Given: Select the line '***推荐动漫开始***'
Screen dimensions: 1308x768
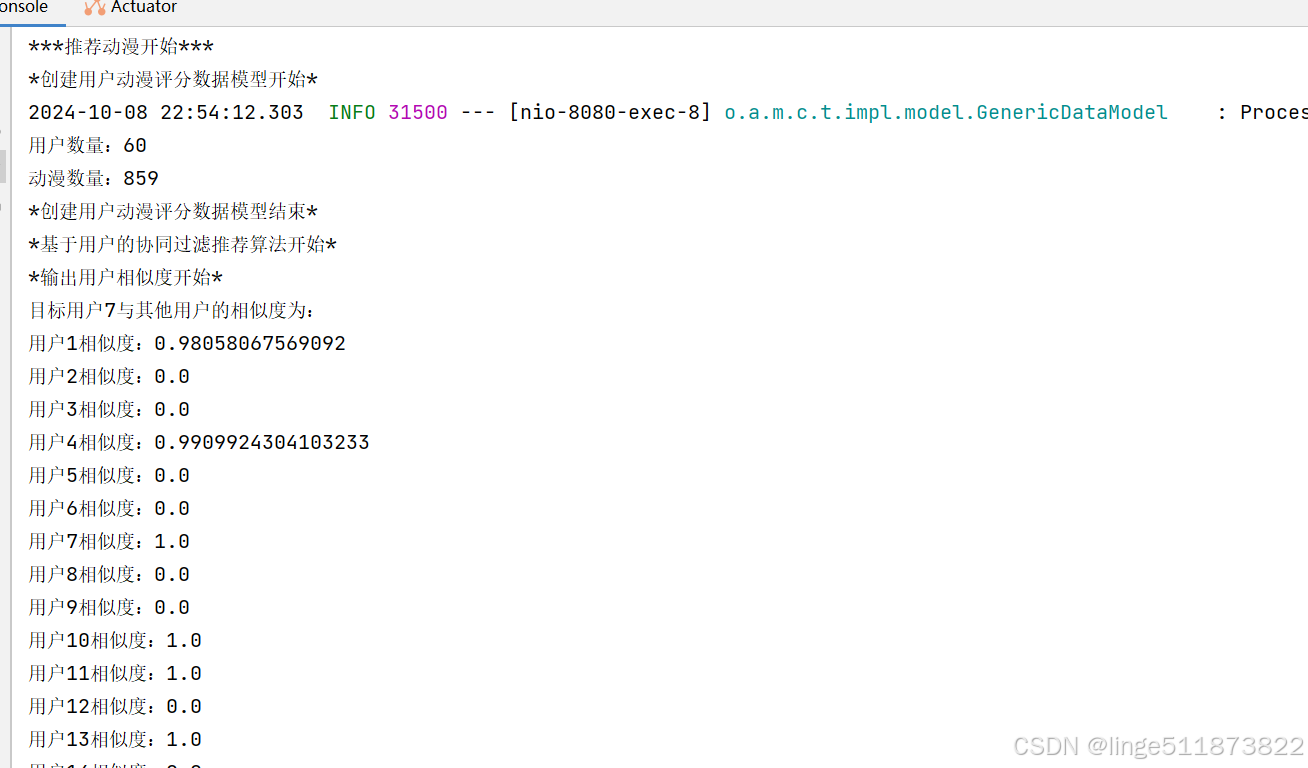Looking at the screenshot, I should (121, 47).
